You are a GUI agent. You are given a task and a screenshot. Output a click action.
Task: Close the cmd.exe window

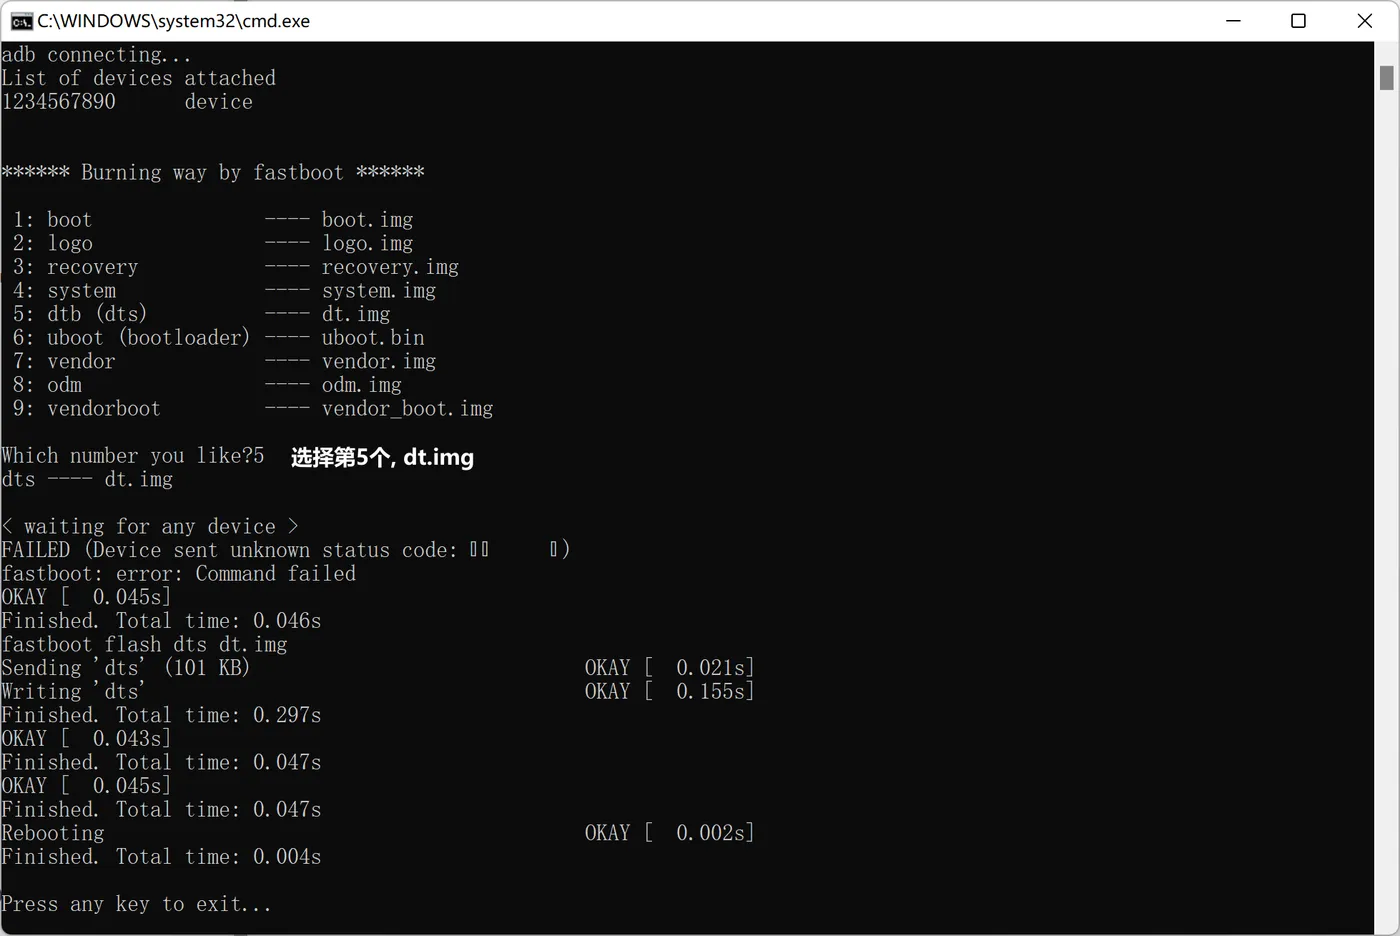pos(1365,21)
